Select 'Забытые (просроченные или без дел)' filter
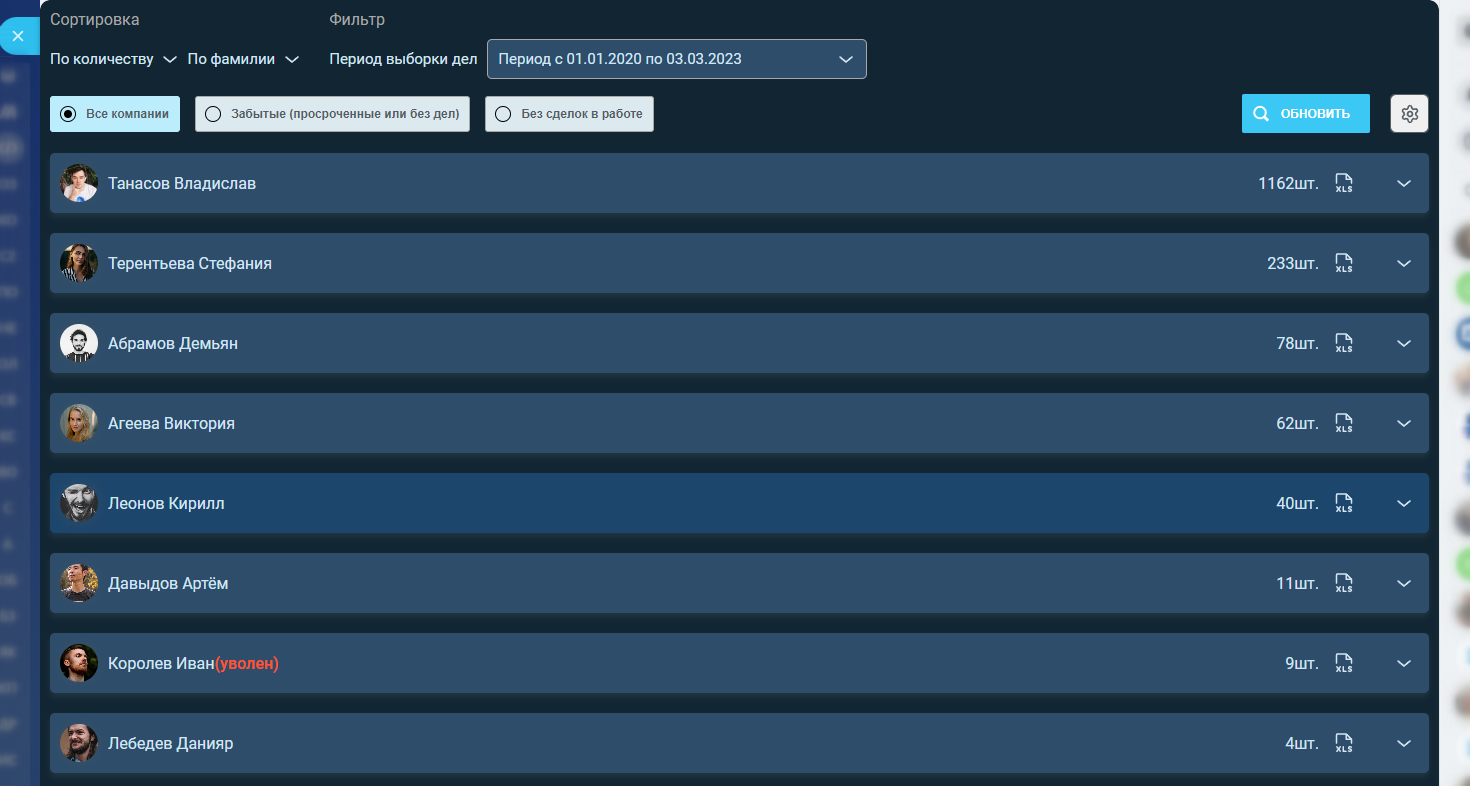 (x=332, y=114)
